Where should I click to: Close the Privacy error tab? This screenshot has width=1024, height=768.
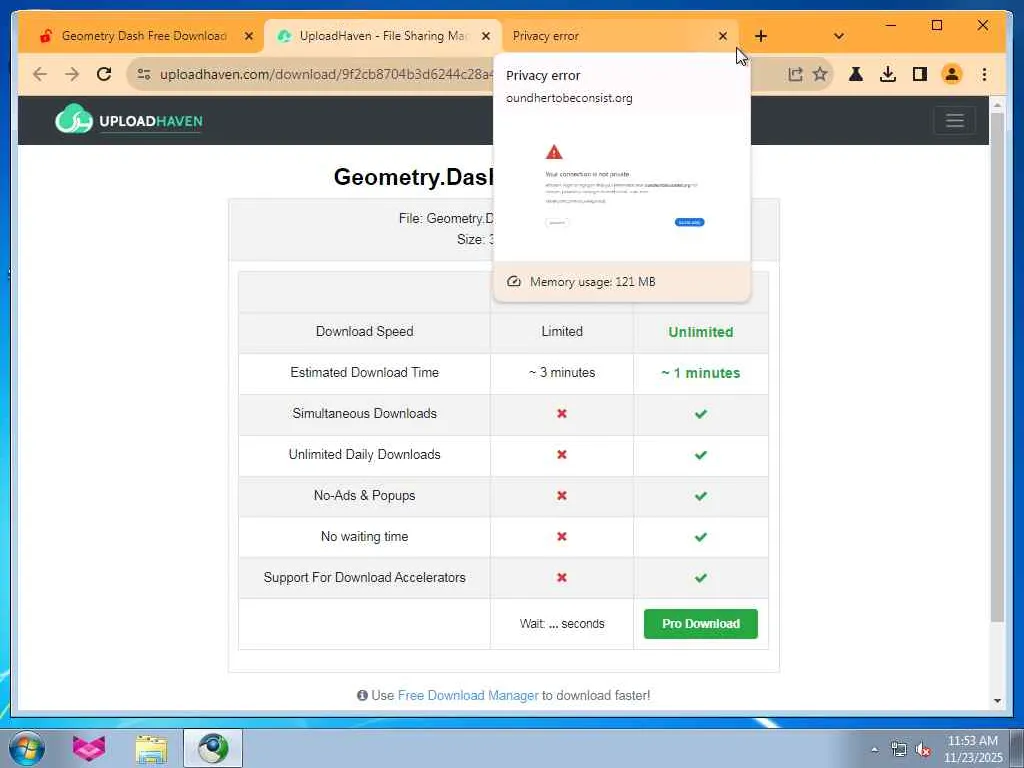723,36
